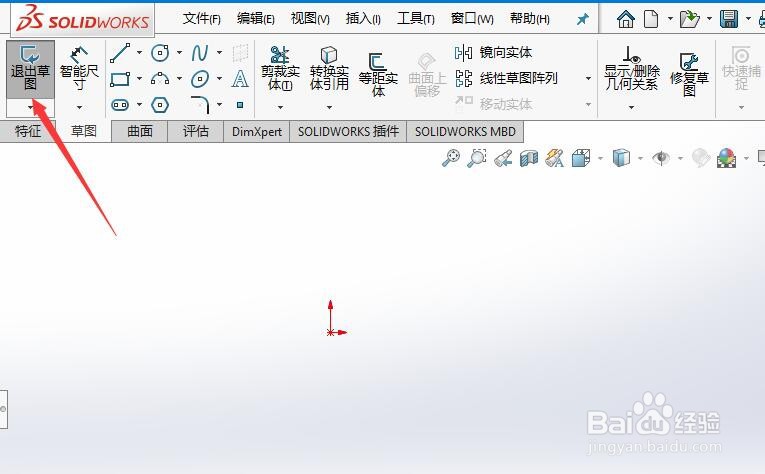Expand the Convert Entities dropdown arrow
This screenshot has height=474, width=765.
[x=329, y=107]
